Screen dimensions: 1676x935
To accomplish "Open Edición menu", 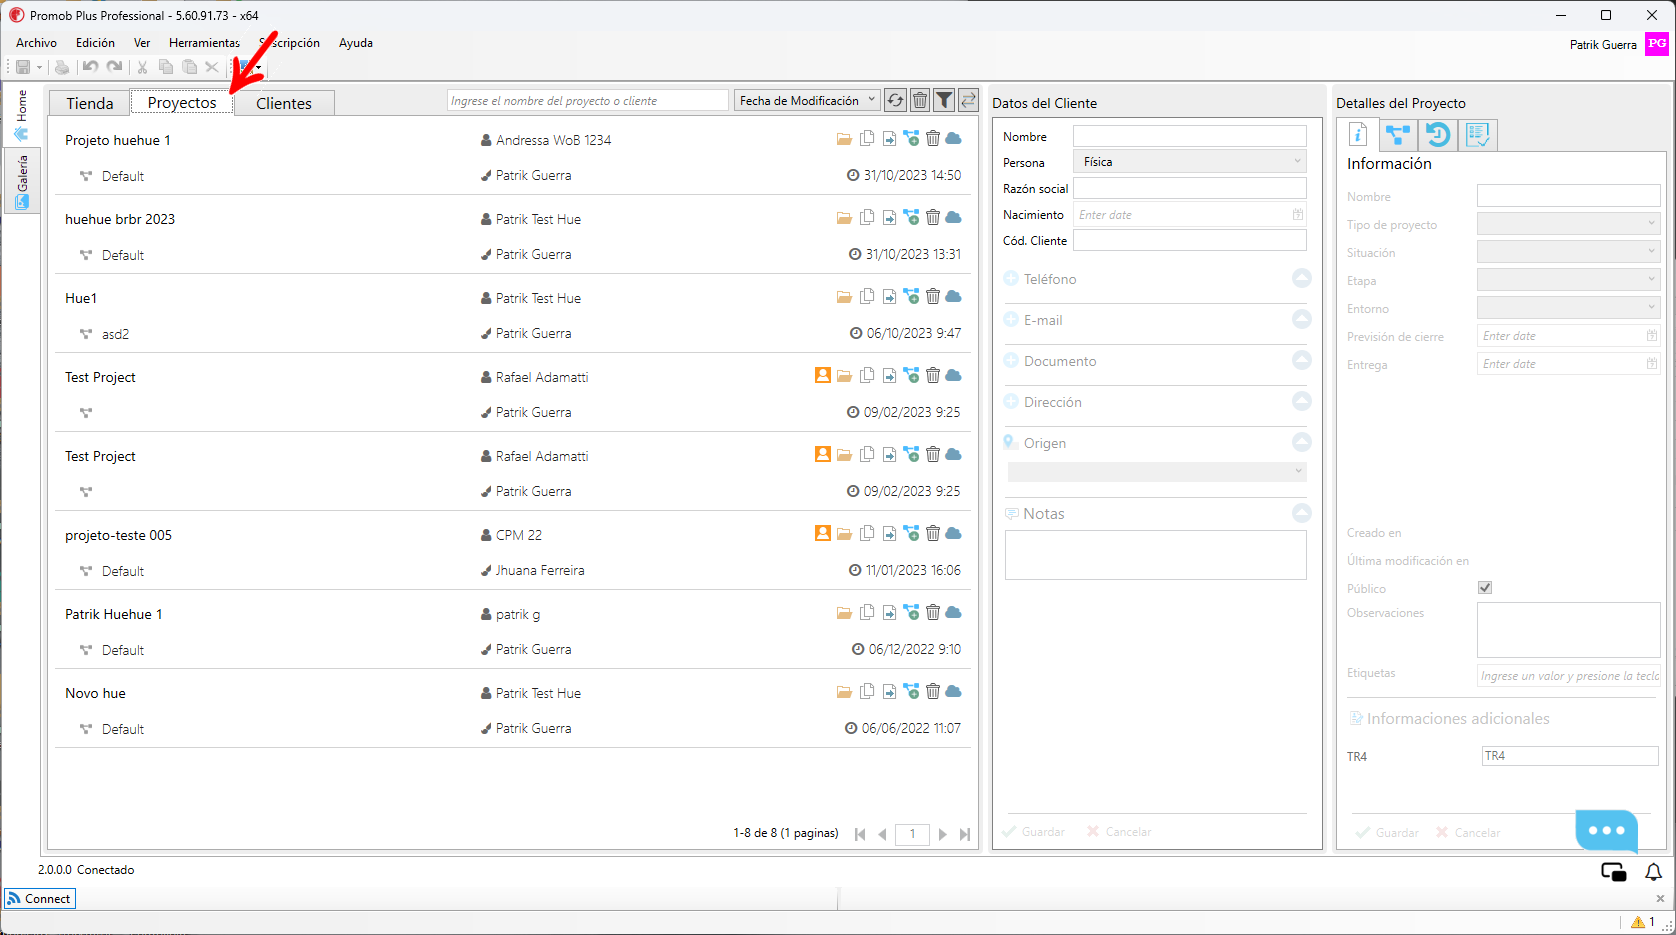I will [x=95, y=43].
